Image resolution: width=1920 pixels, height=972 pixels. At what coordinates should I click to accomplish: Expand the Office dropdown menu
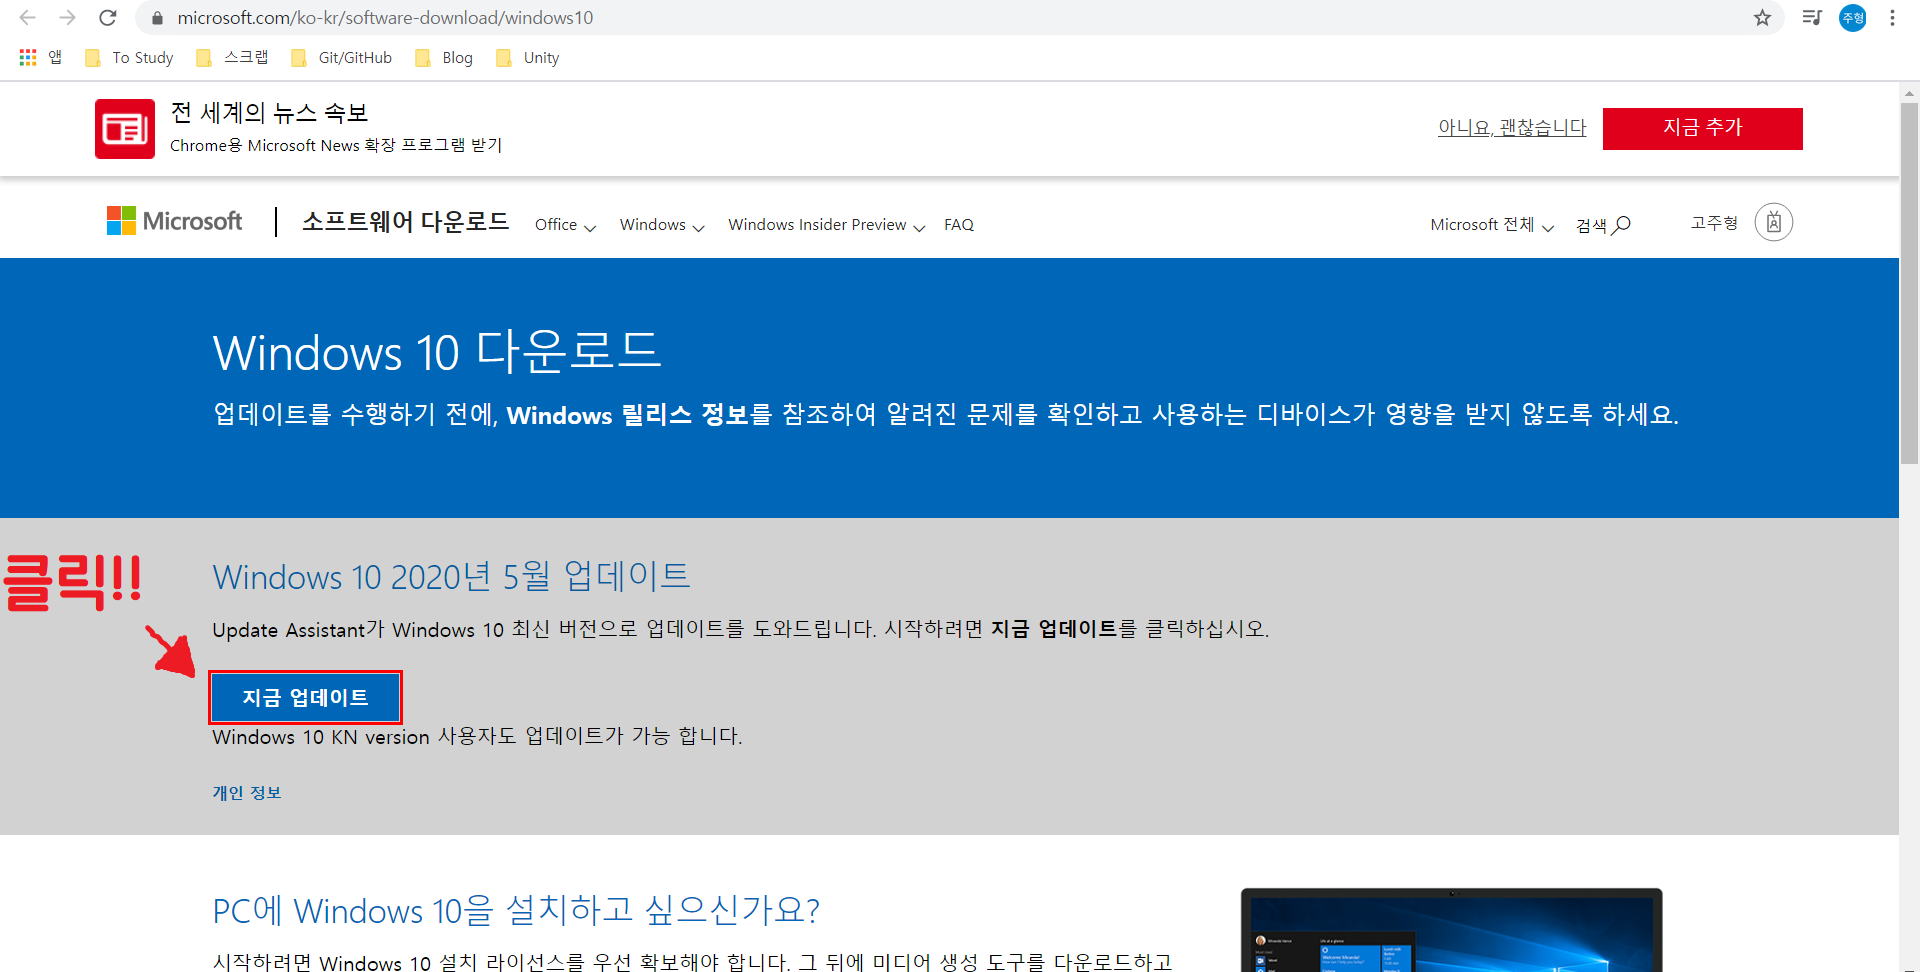pyautogui.click(x=566, y=225)
